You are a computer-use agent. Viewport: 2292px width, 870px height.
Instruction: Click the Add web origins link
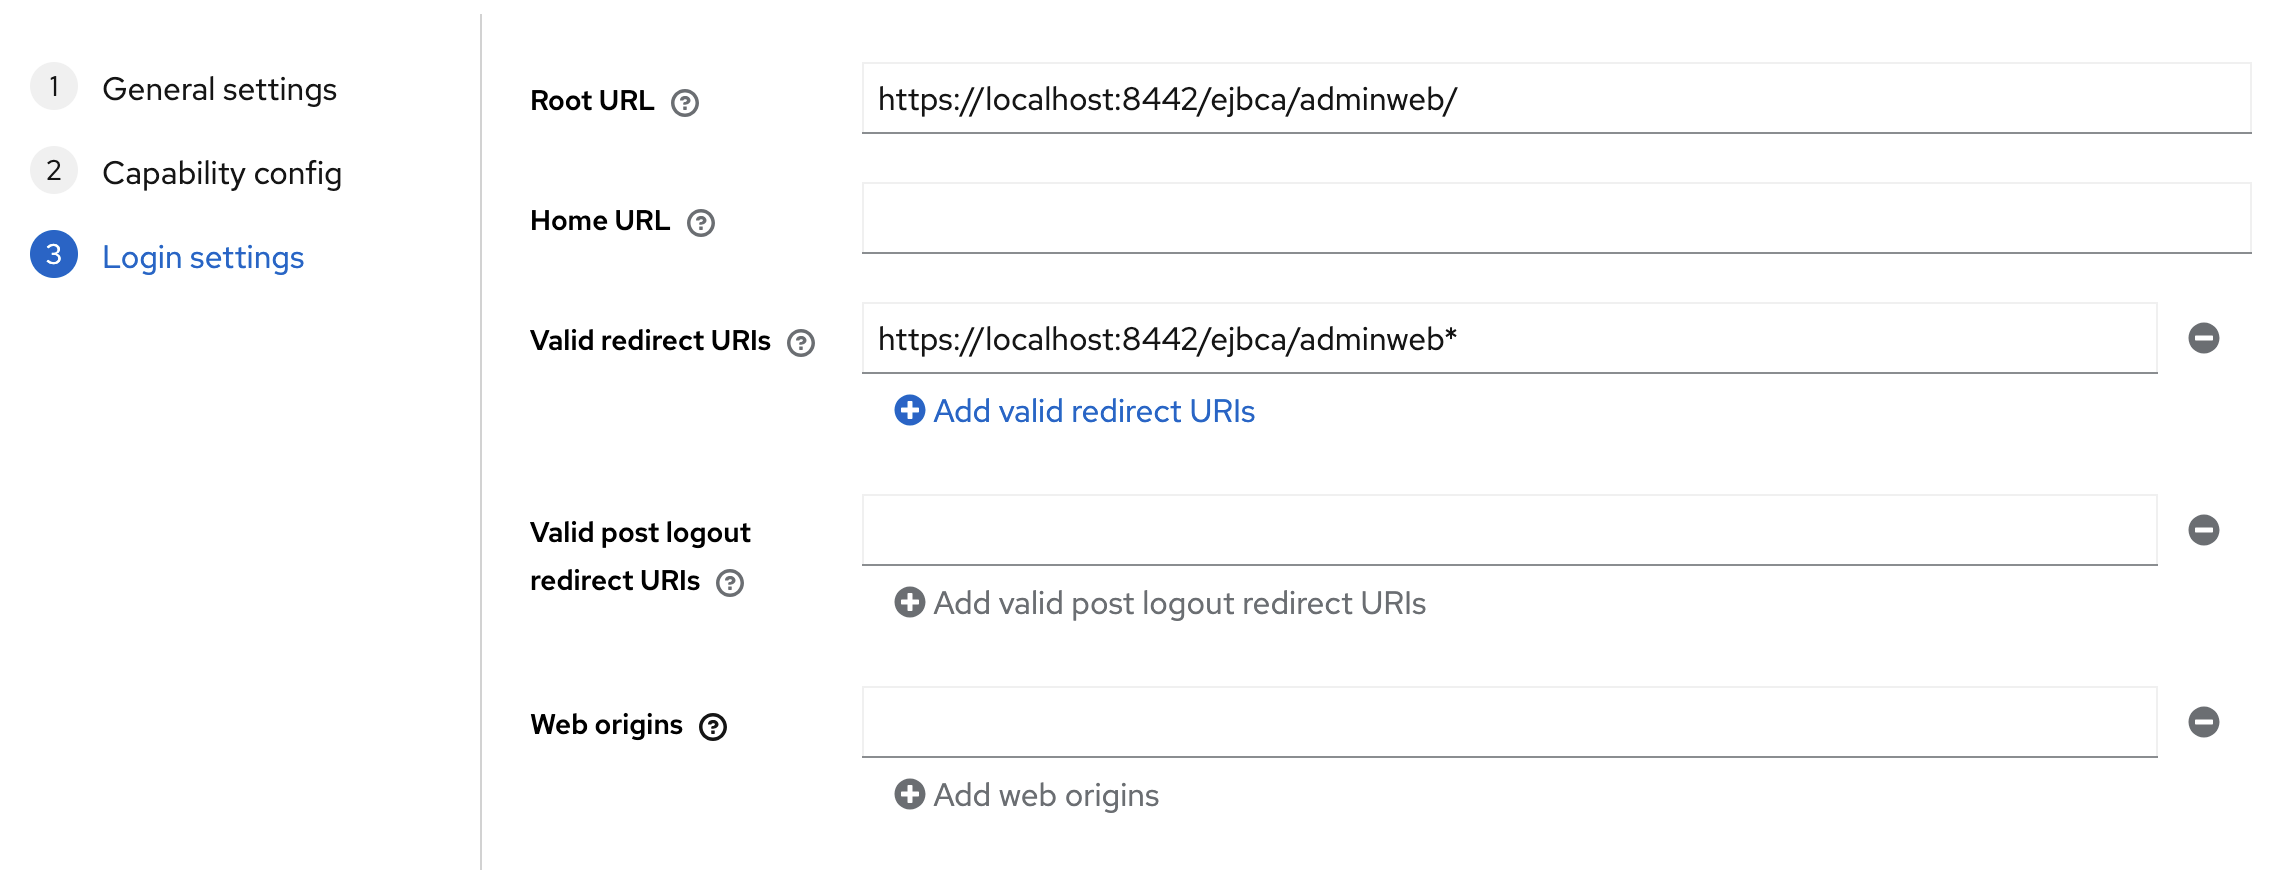[1045, 795]
